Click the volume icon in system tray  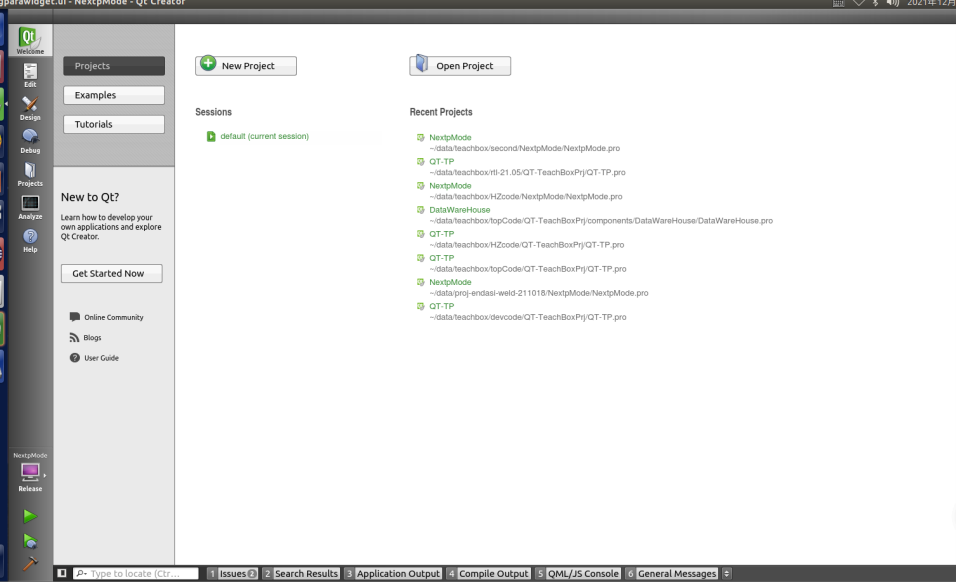click(x=893, y=3)
